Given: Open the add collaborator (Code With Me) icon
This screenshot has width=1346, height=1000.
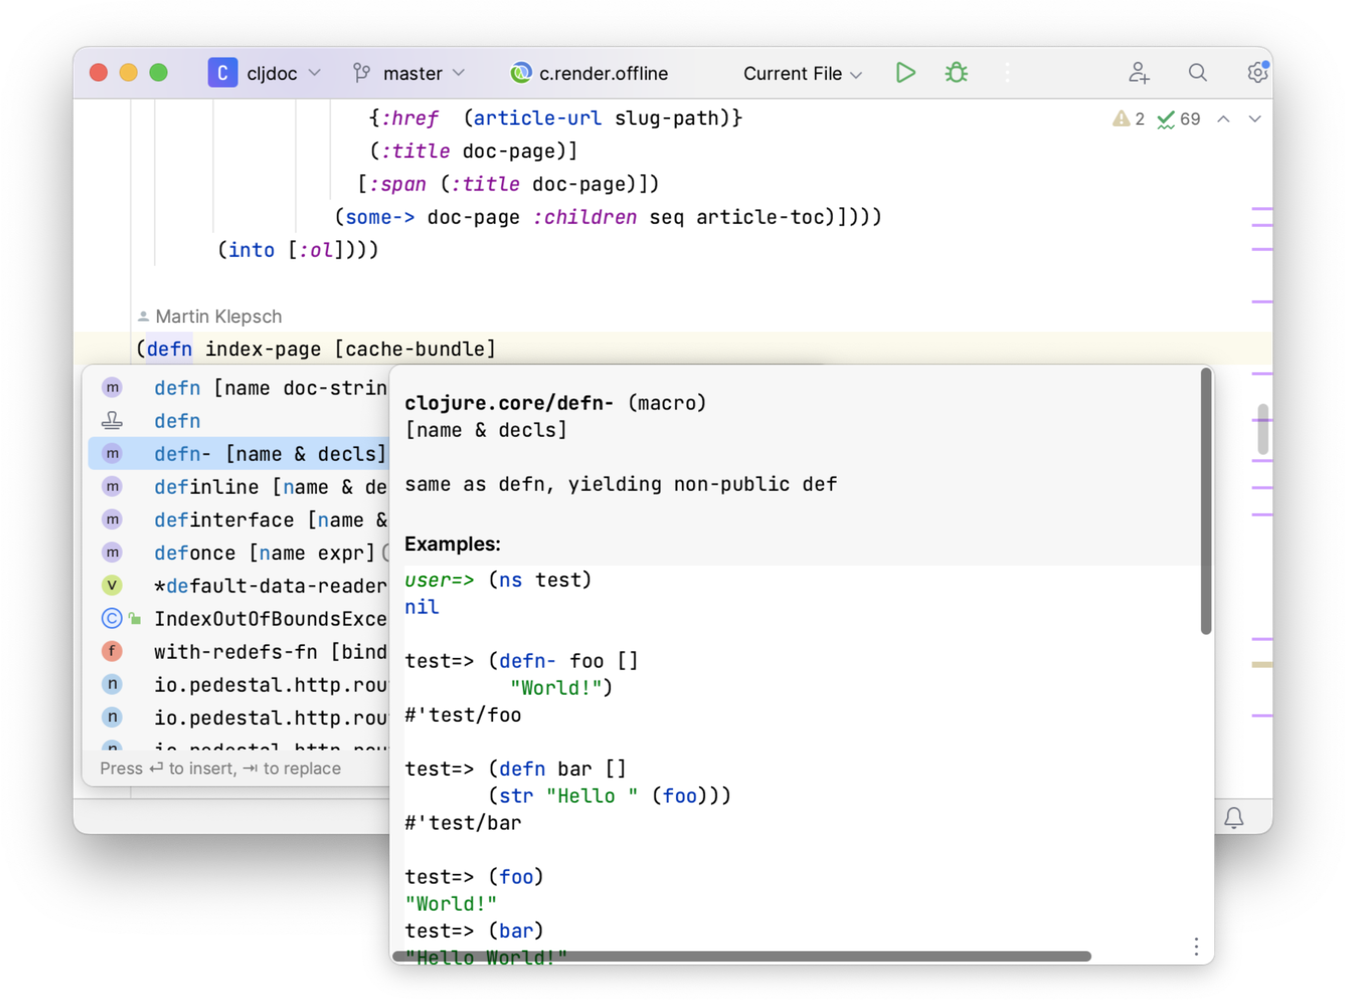Looking at the screenshot, I should click(1139, 73).
